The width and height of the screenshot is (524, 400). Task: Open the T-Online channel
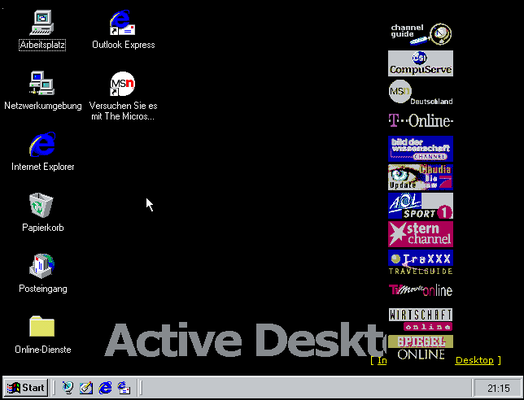point(421,121)
